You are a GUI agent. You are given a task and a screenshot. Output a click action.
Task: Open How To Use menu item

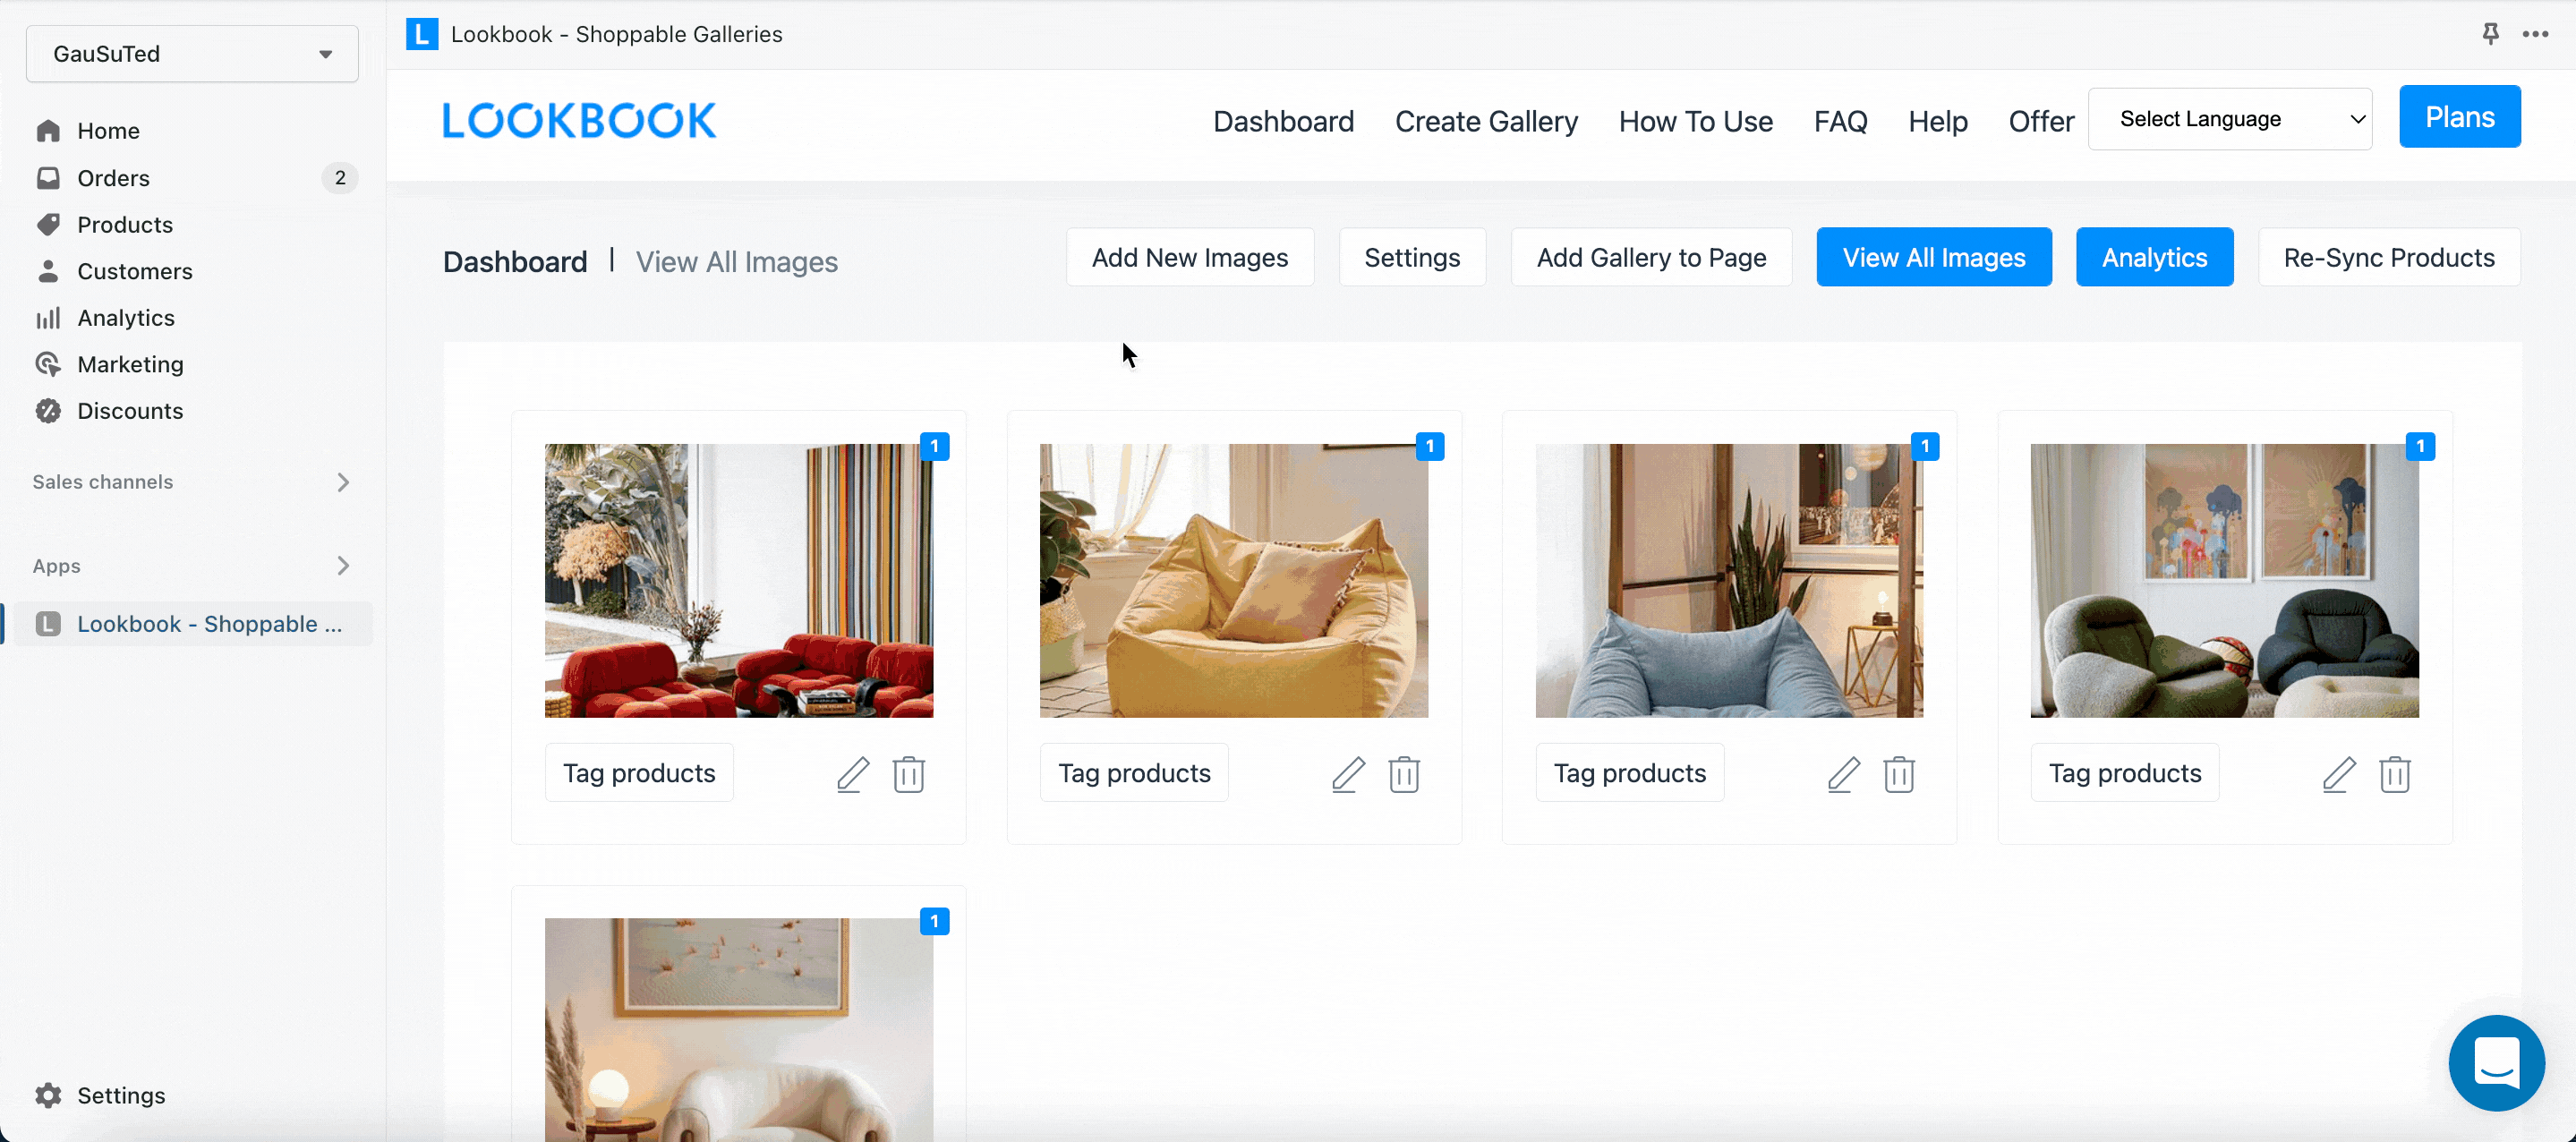1695,121
